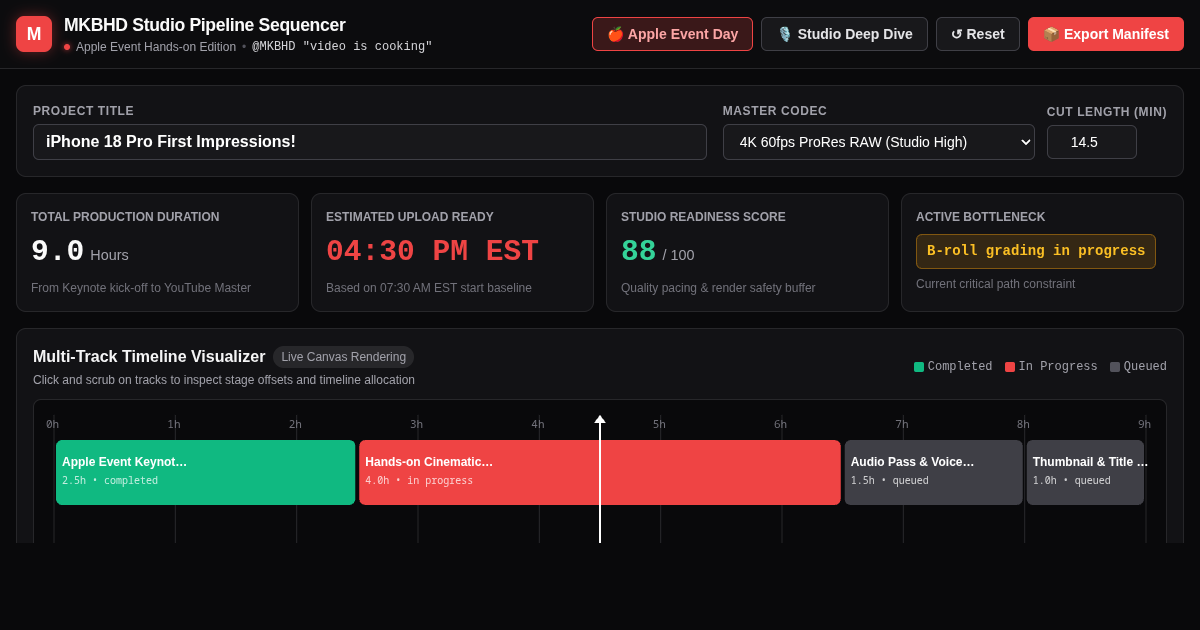Click the red In Progress legend swatch
The height and width of the screenshot is (630, 1200).
tap(1010, 367)
